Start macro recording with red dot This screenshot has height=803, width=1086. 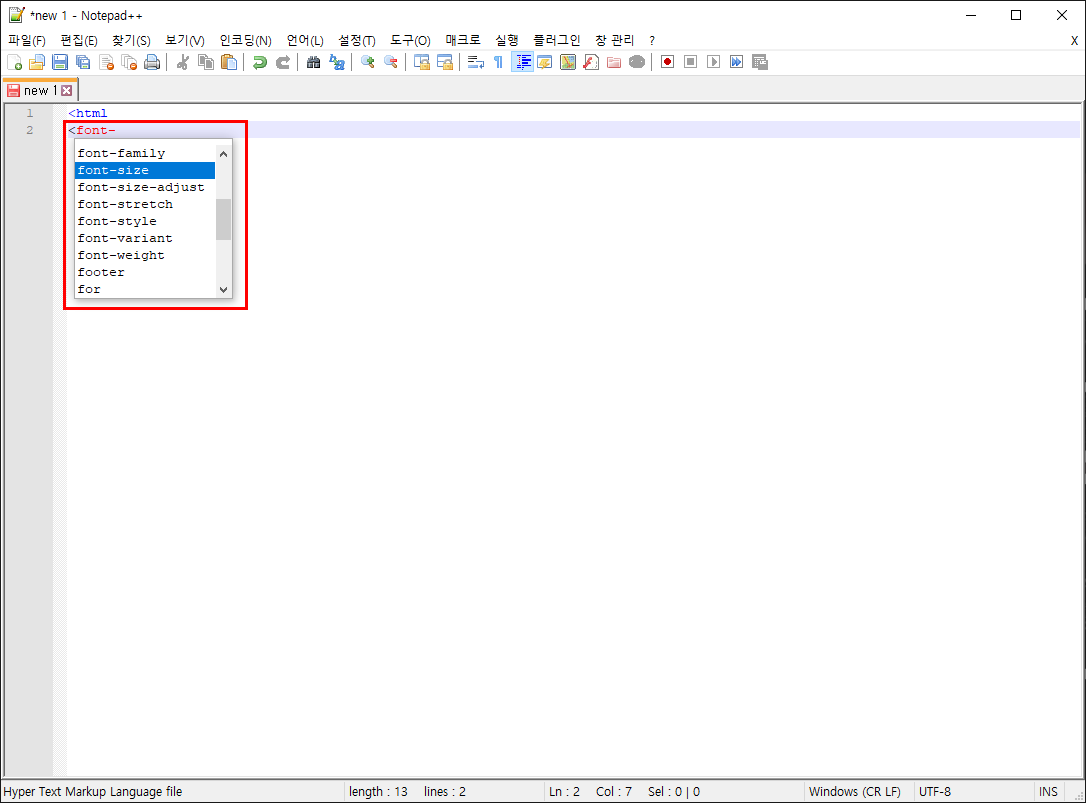click(668, 62)
